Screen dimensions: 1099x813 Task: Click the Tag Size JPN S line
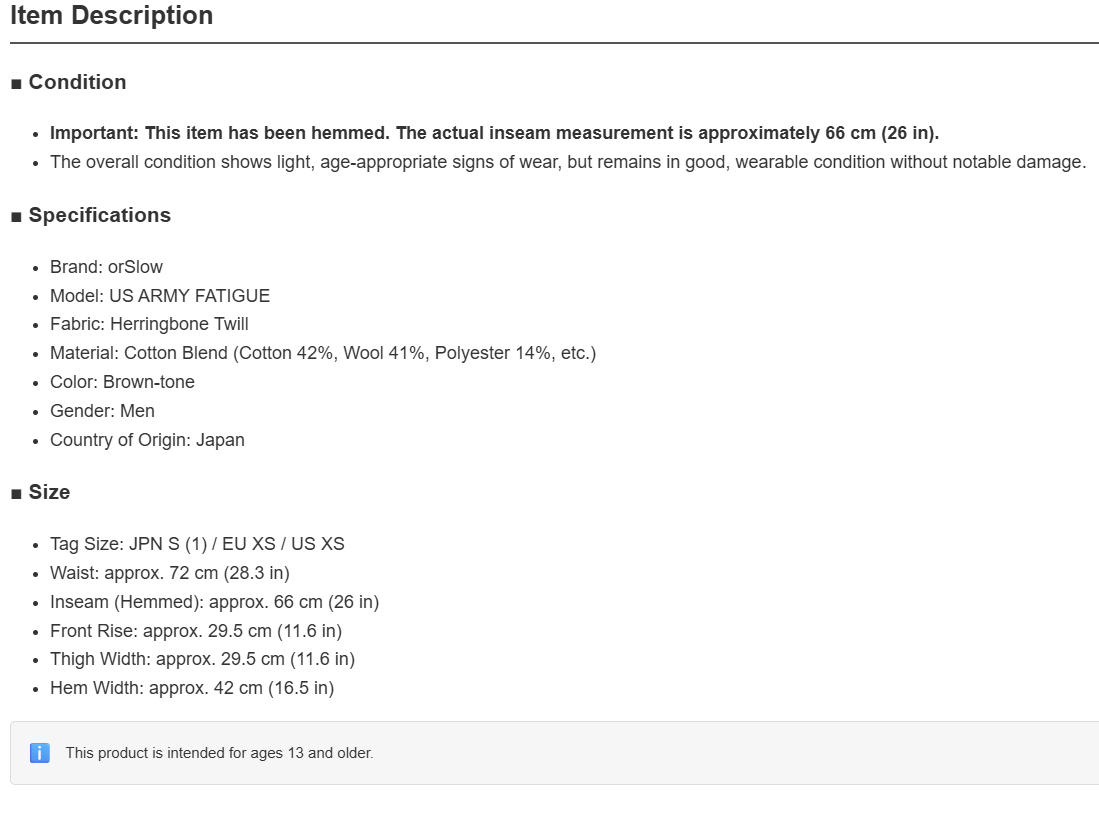[197, 544]
